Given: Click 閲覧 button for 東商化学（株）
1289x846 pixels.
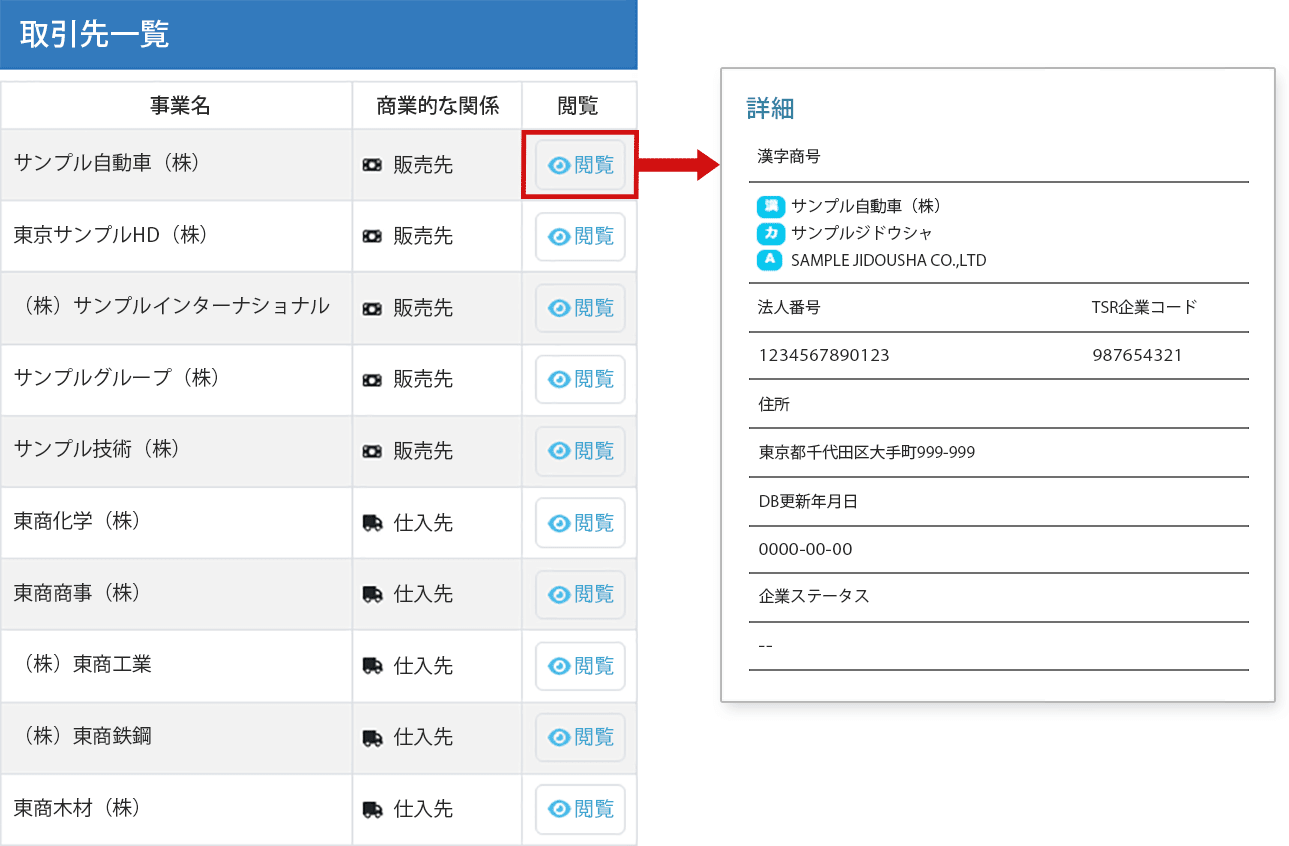Looking at the screenshot, I should [580, 523].
